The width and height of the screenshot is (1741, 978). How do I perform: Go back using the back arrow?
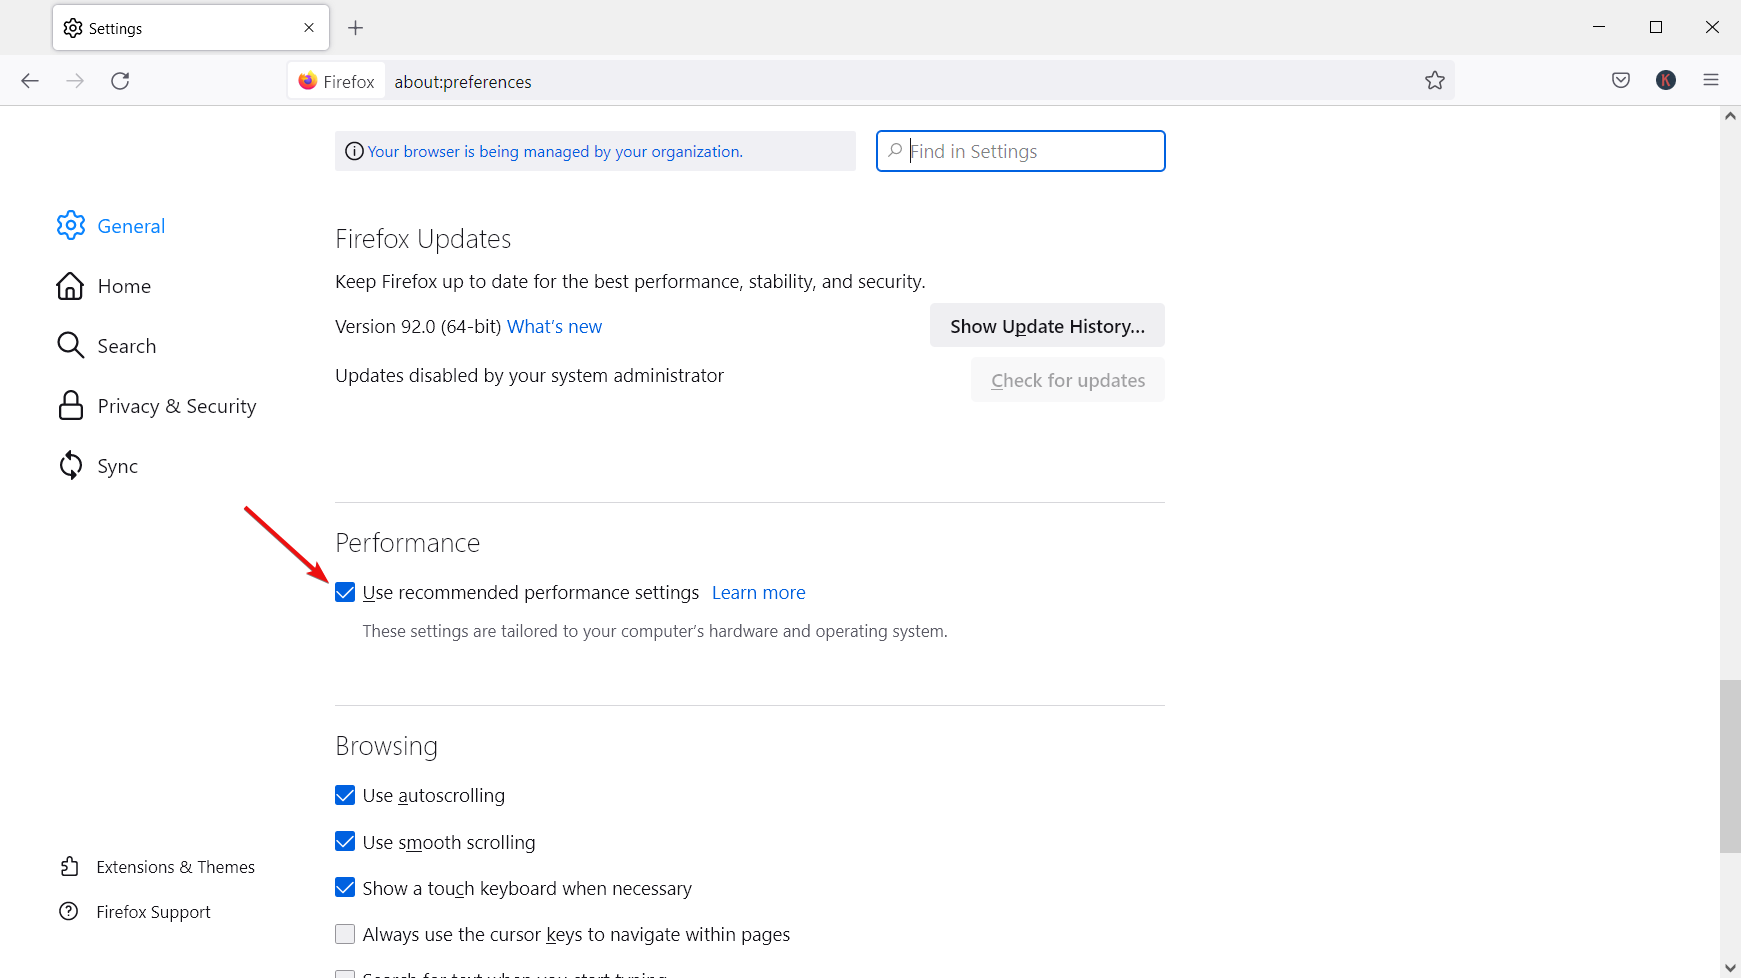[x=30, y=81]
